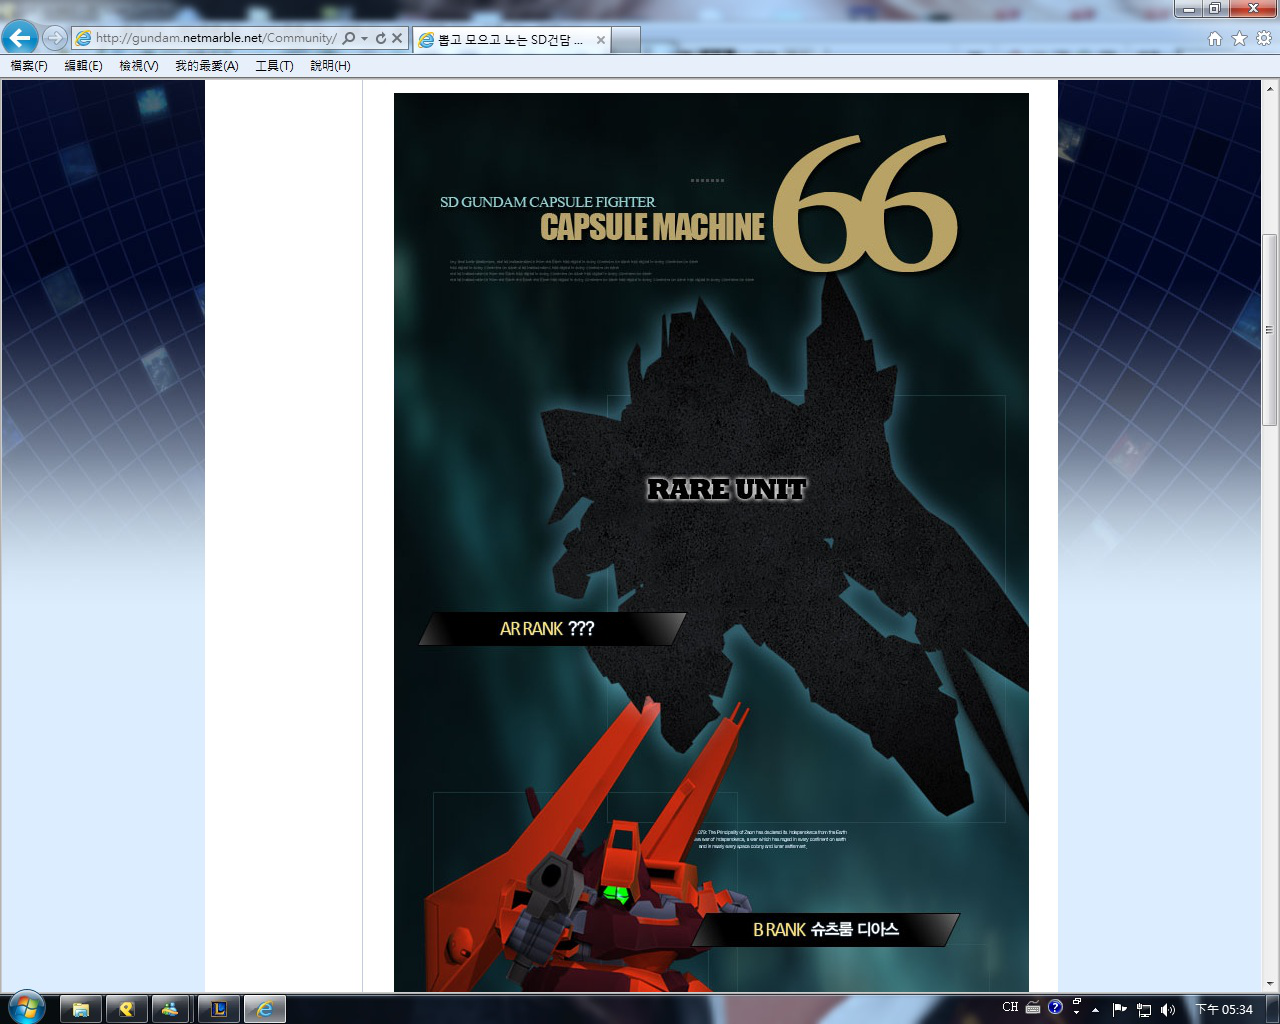Viewport: 1280px width, 1024px height.
Task: Click the search magnifier in address bar
Action: [x=349, y=38]
